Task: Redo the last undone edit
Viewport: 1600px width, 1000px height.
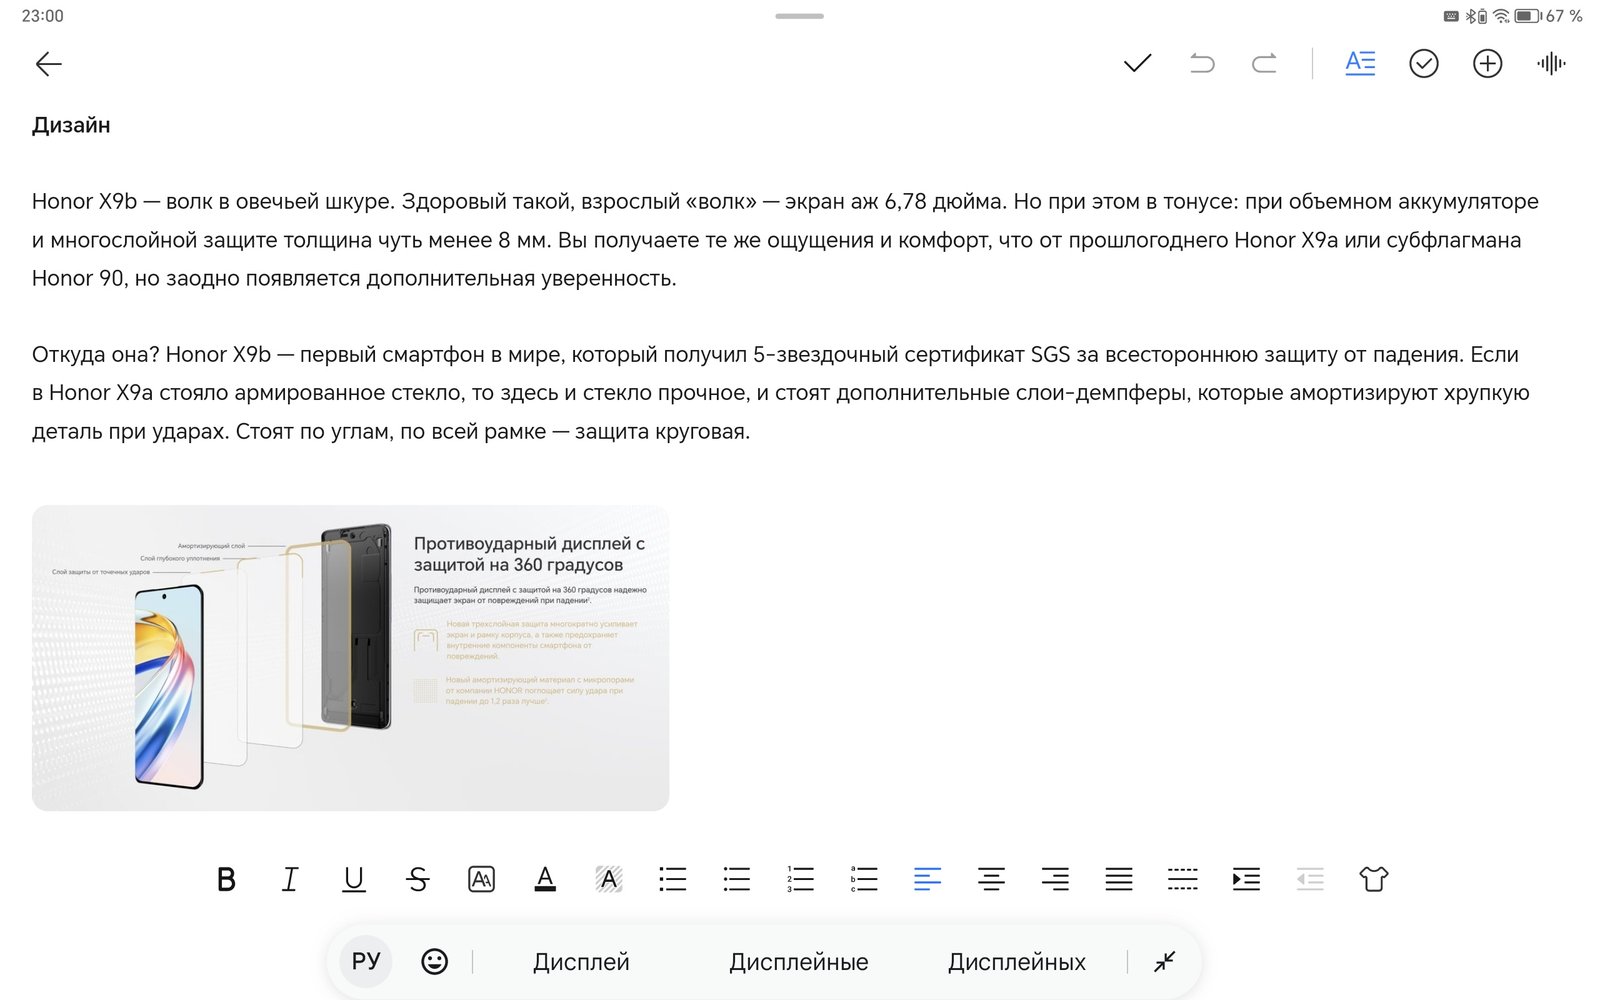Action: [1265, 64]
